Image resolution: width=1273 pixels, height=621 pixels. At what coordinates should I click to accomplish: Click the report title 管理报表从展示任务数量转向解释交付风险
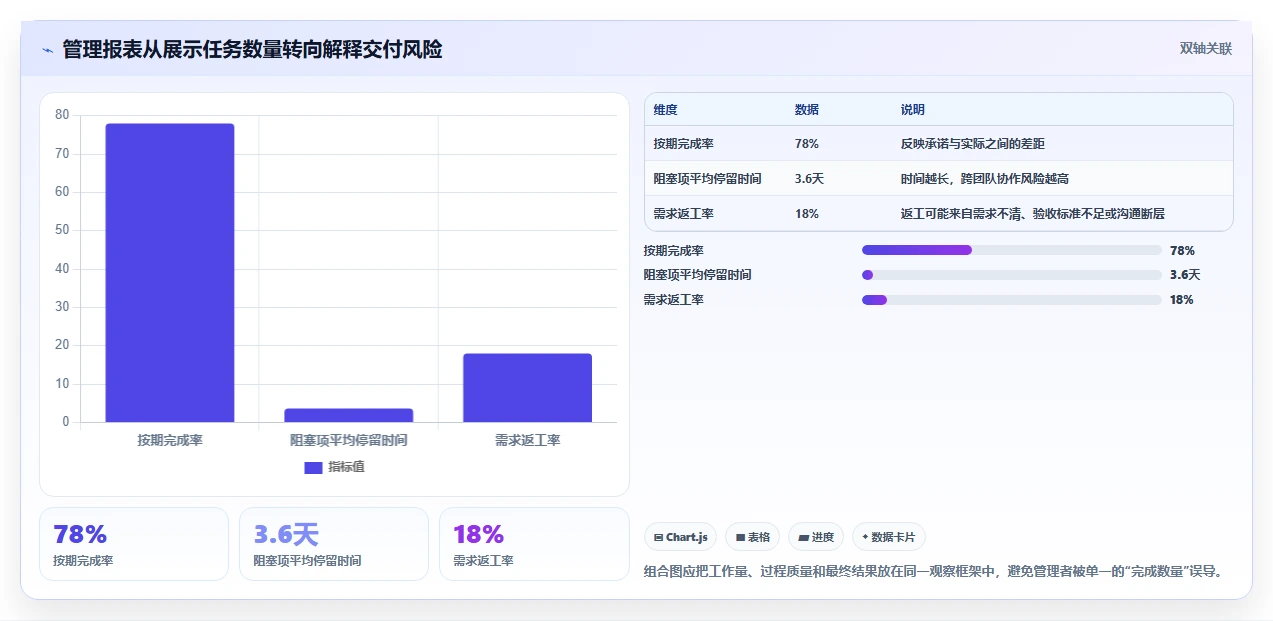252,49
